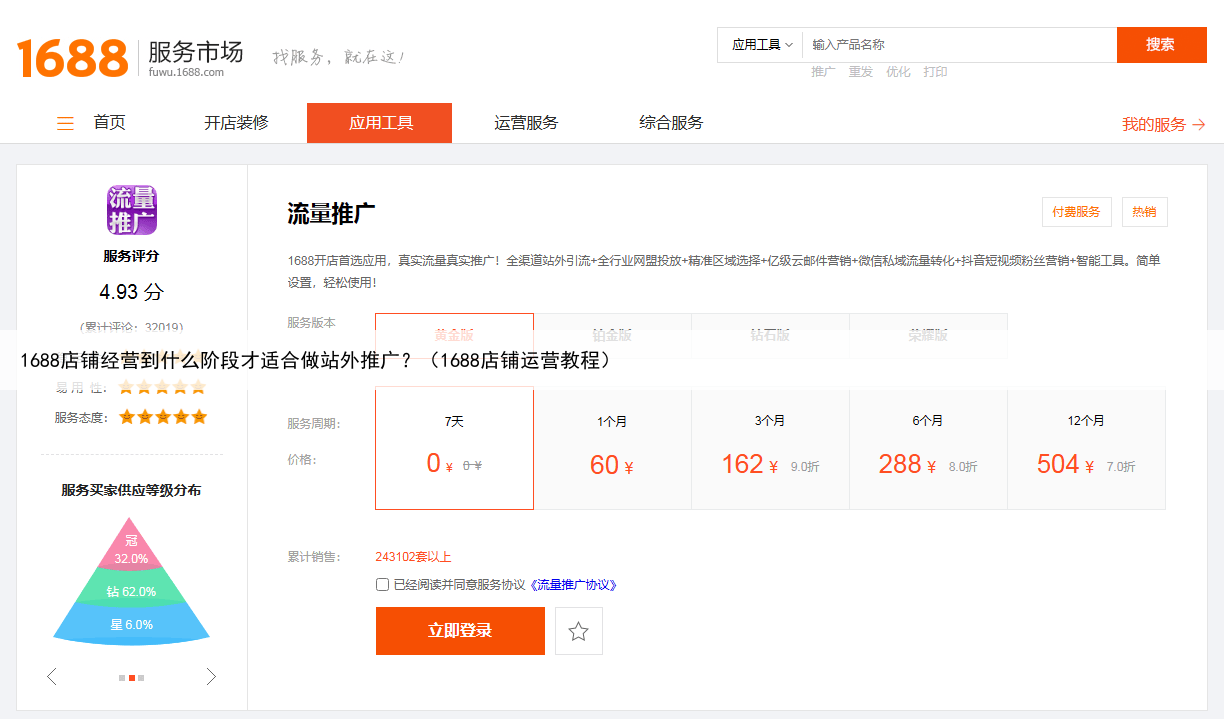Select the 12个月 service period option

click(x=1085, y=448)
